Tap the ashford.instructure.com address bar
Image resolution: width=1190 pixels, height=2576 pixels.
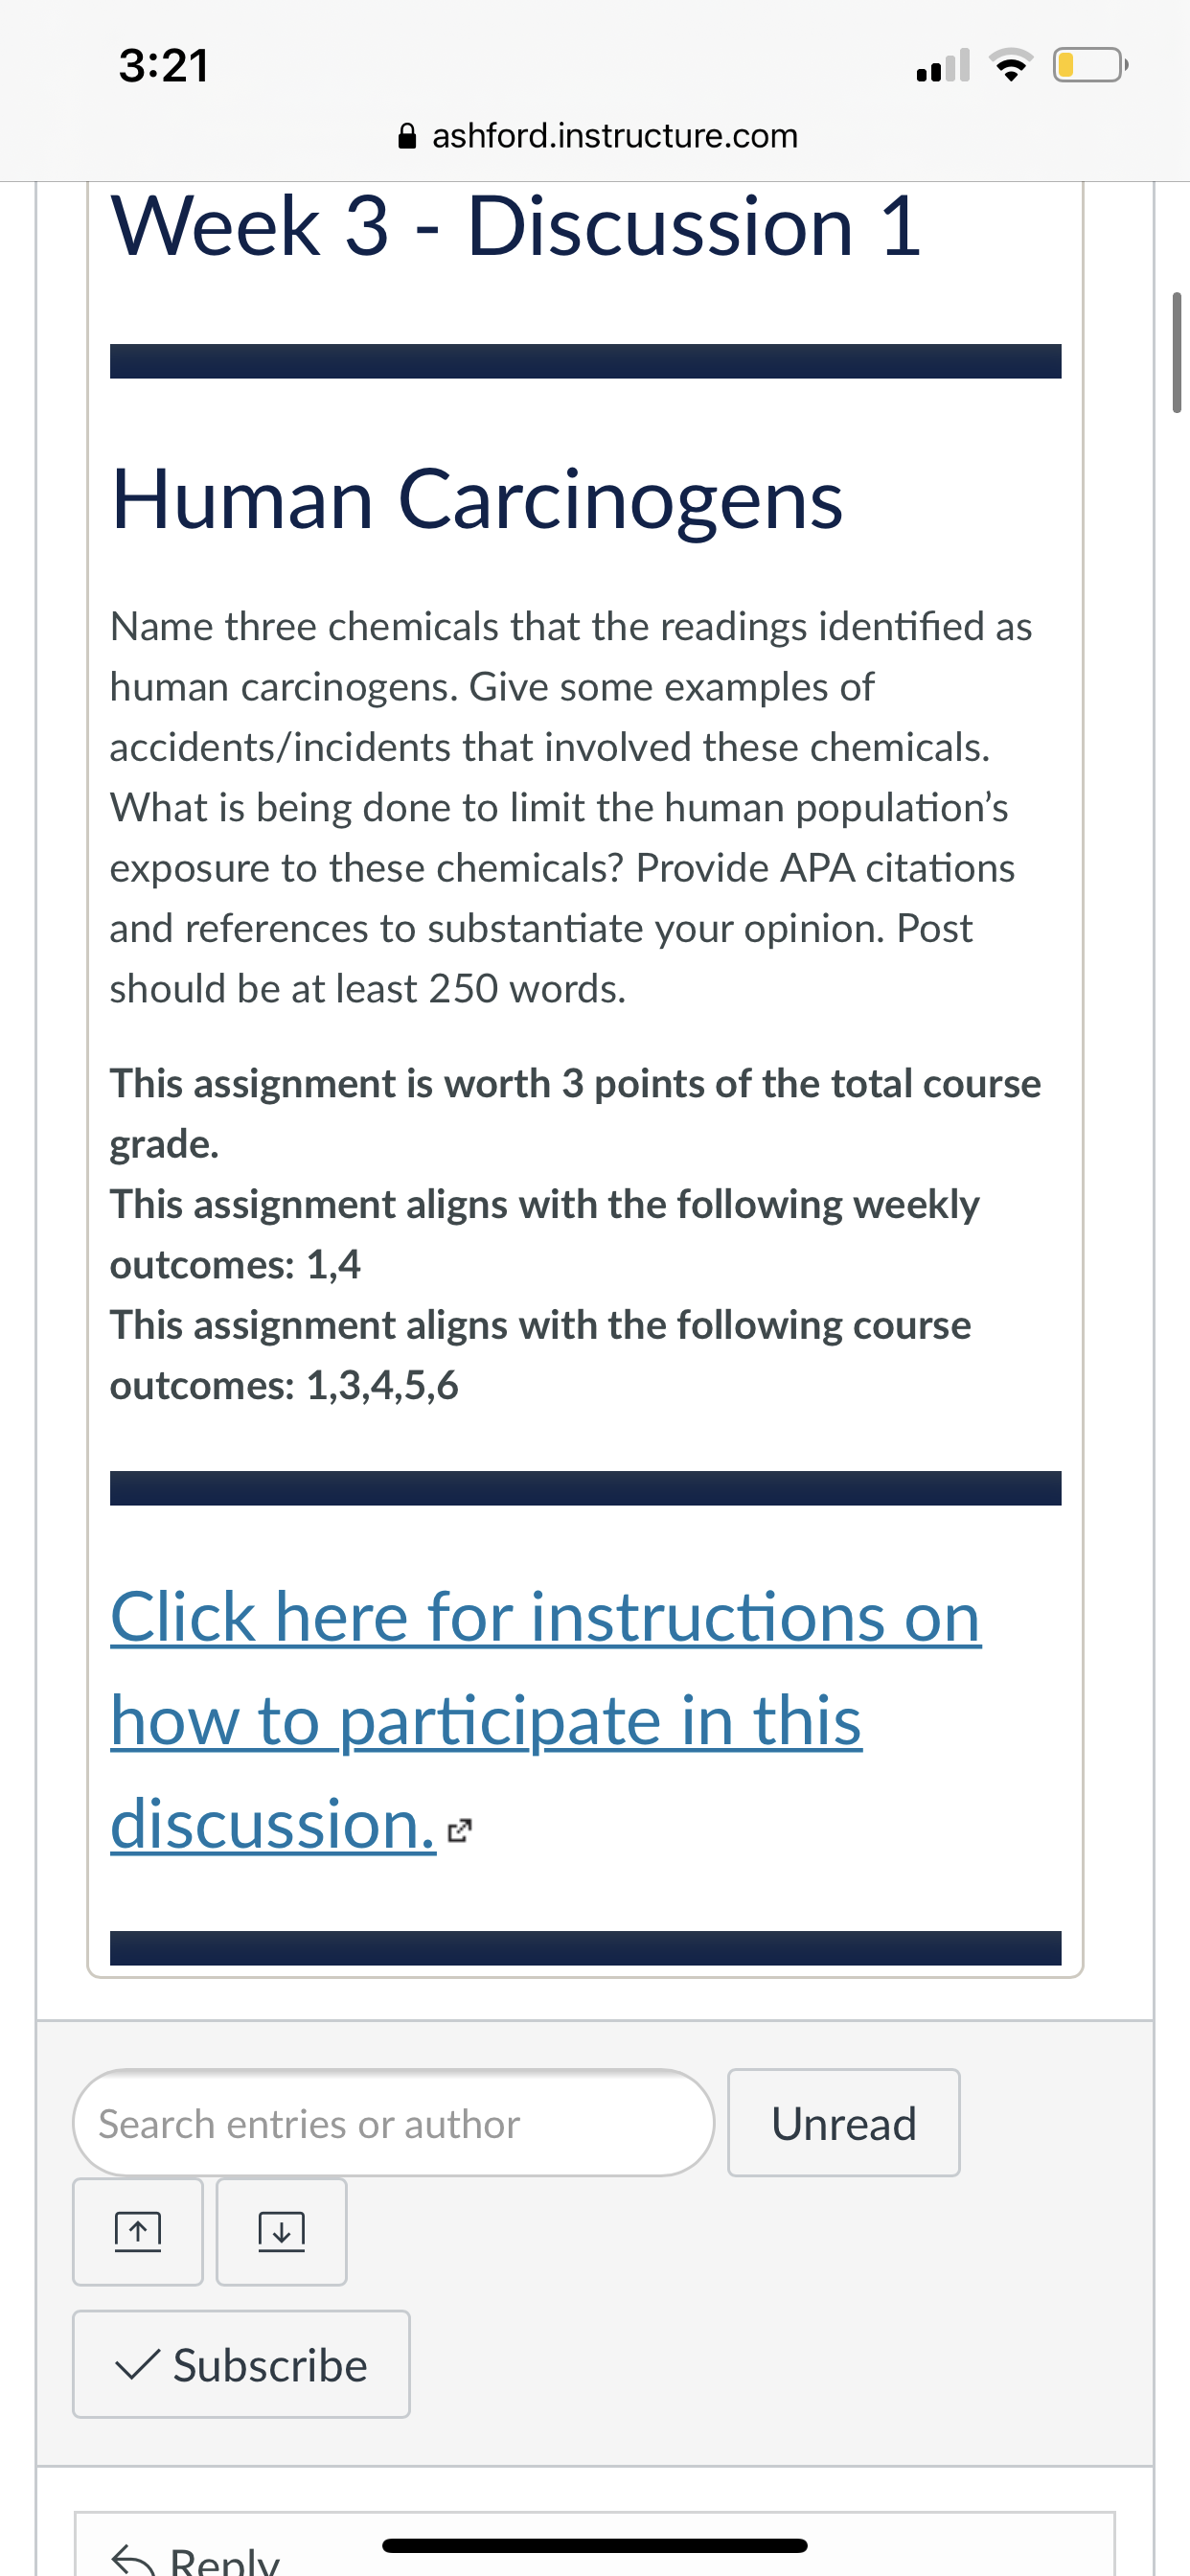597,135
